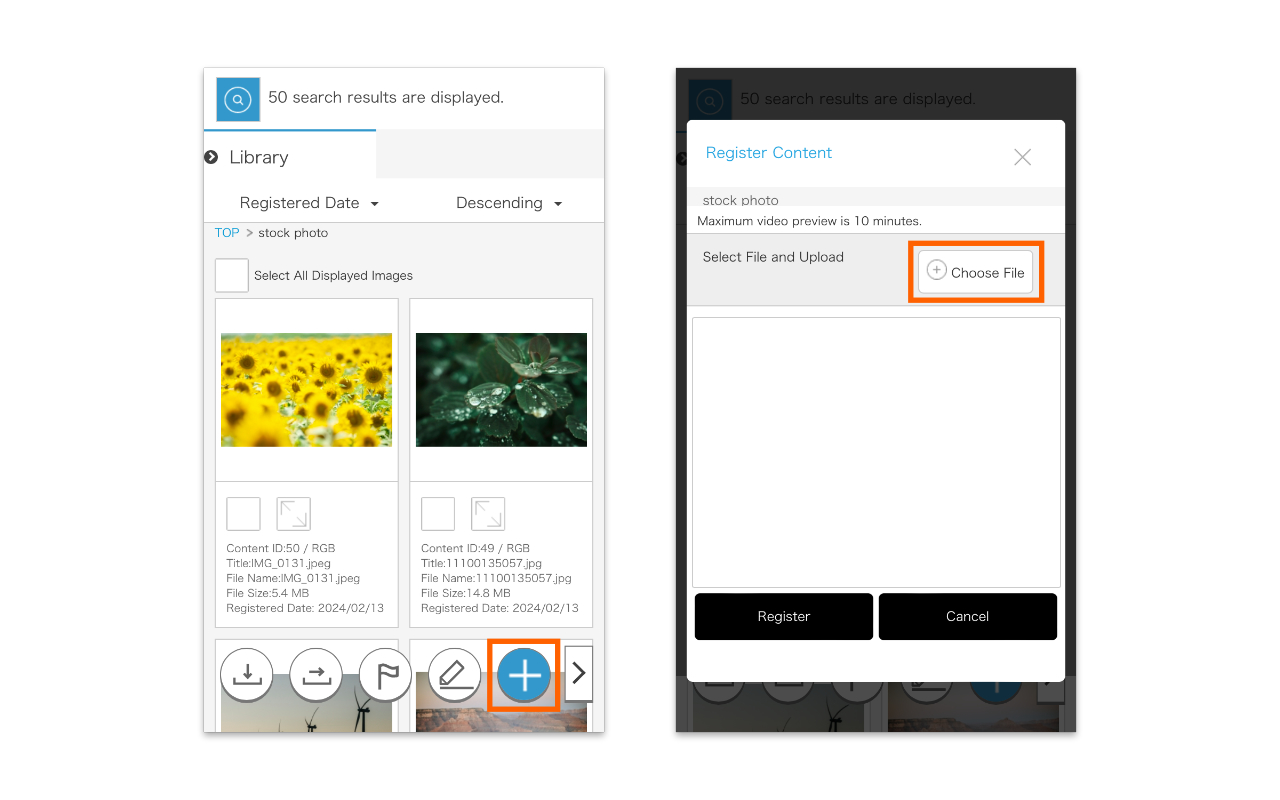Go to TOP breadcrumb link
Image resolution: width=1280 pixels, height=800 pixels.
point(227,233)
